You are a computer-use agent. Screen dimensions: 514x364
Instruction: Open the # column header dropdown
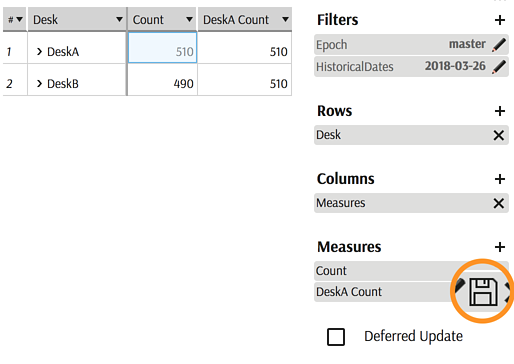pyautogui.click(x=19, y=19)
